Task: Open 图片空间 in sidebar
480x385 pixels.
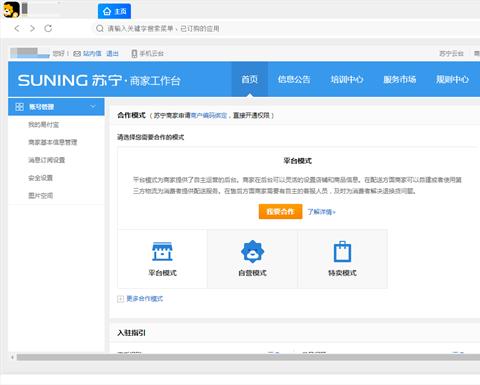Action: [40, 195]
